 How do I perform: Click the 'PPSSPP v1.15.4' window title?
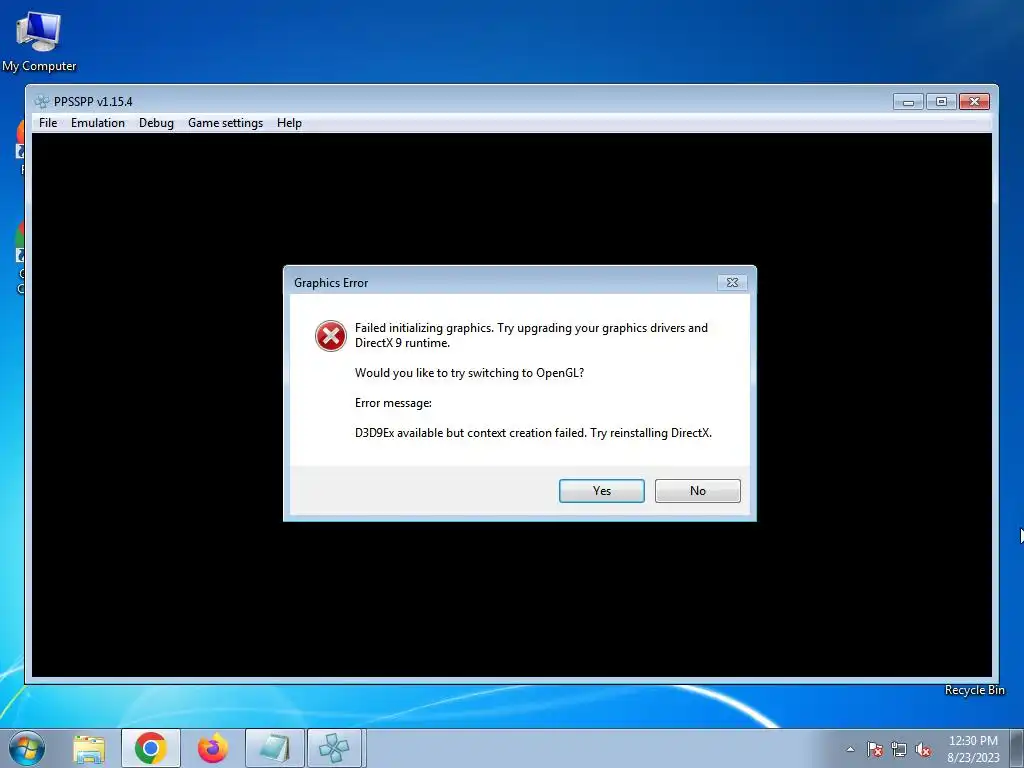93,102
